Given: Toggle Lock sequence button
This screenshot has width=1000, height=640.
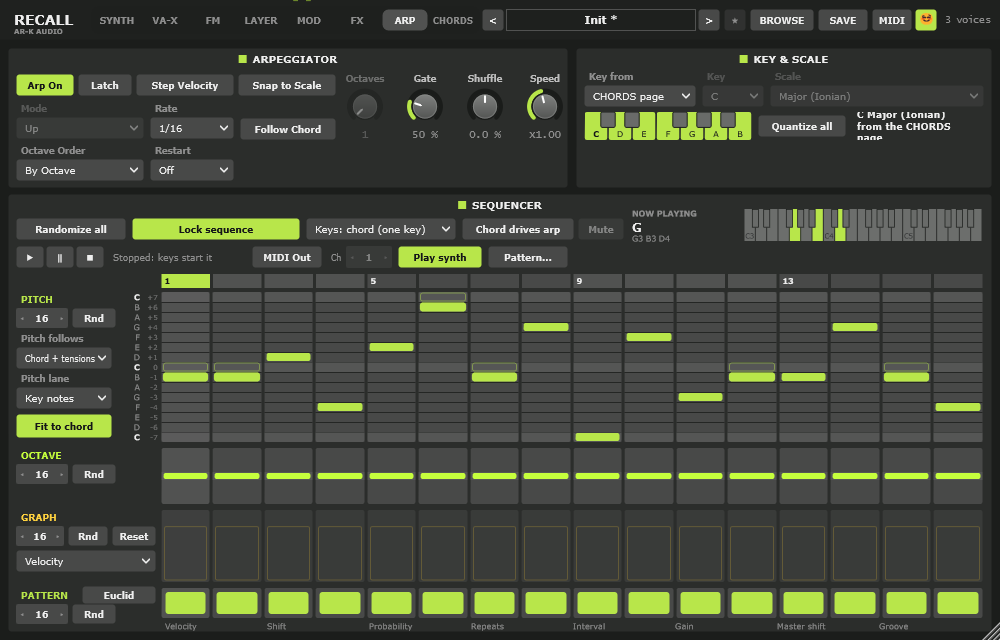Looking at the screenshot, I should 216,229.
